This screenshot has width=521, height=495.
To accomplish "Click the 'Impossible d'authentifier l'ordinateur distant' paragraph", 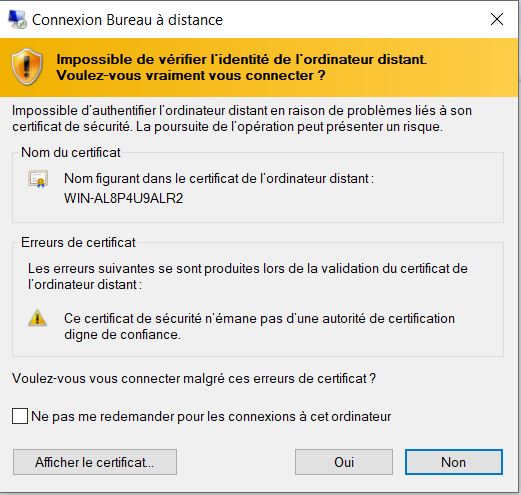I will (x=242, y=118).
